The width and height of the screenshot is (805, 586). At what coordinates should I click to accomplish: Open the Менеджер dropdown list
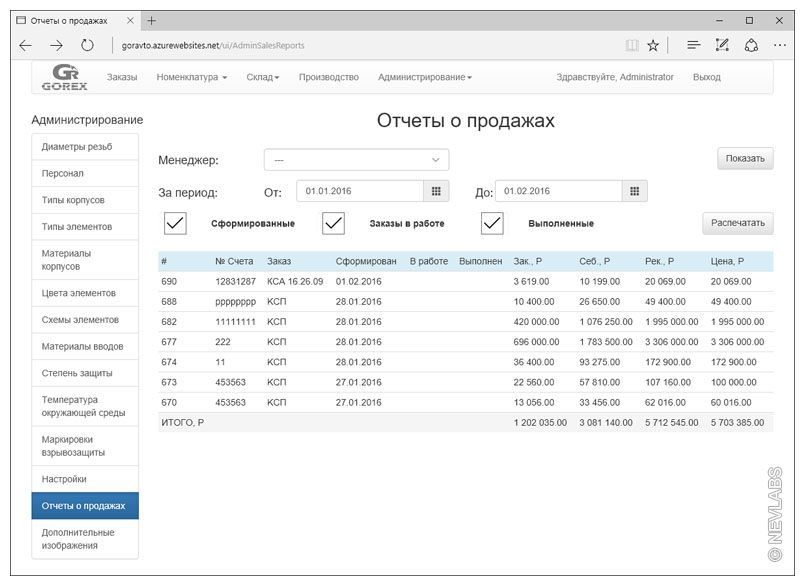356,159
